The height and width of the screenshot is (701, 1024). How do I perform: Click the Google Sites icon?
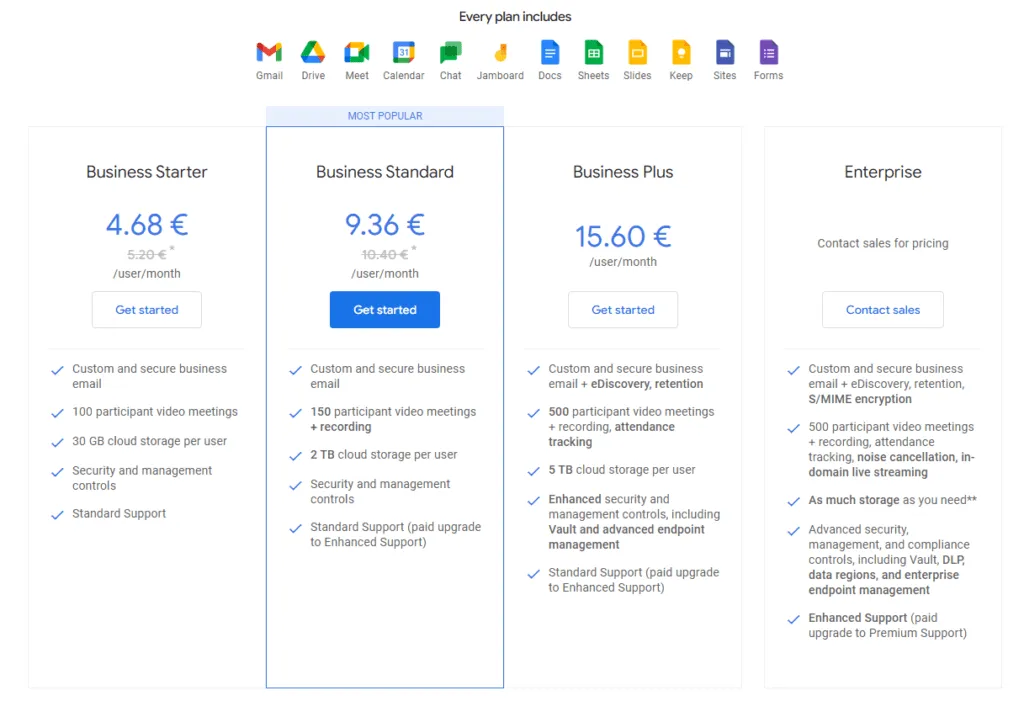pyautogui.click(x=725, y=53)
